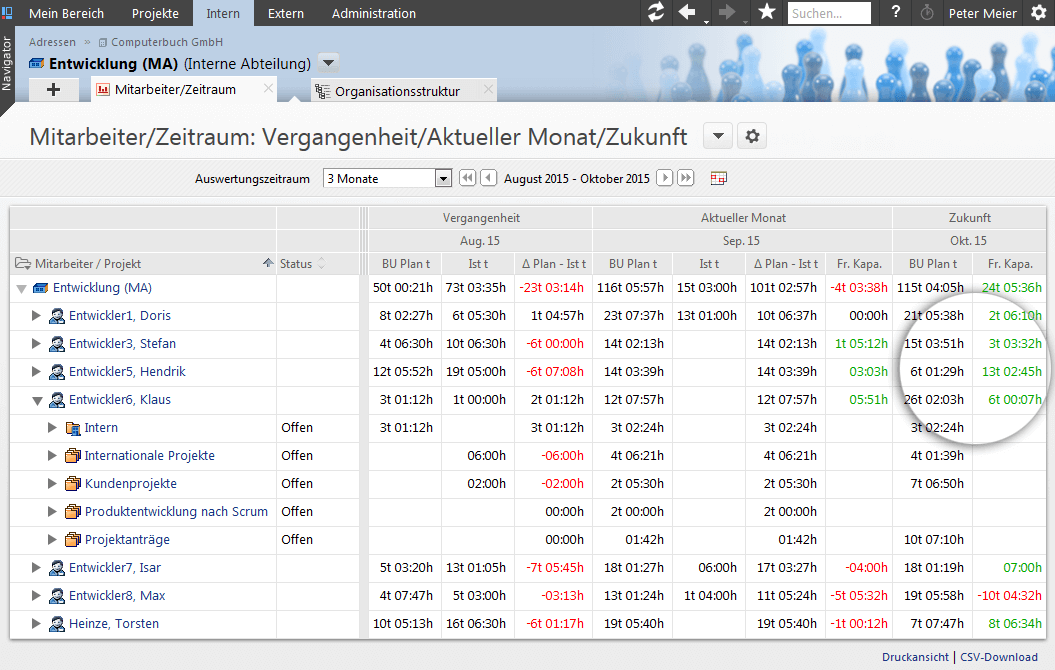The image size is (1055, 670).
Task: Open the Extern menu
Action: (286, 13)
